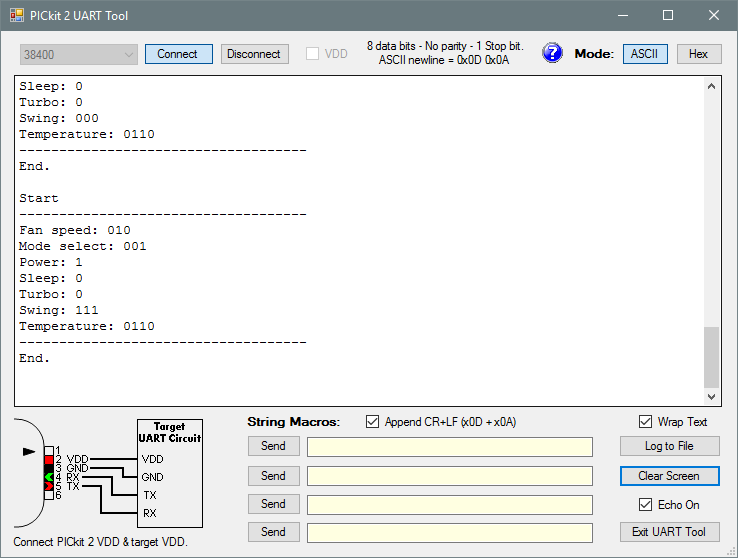Click the Clear Screen button
738x558 pixels.
(669, 476)
